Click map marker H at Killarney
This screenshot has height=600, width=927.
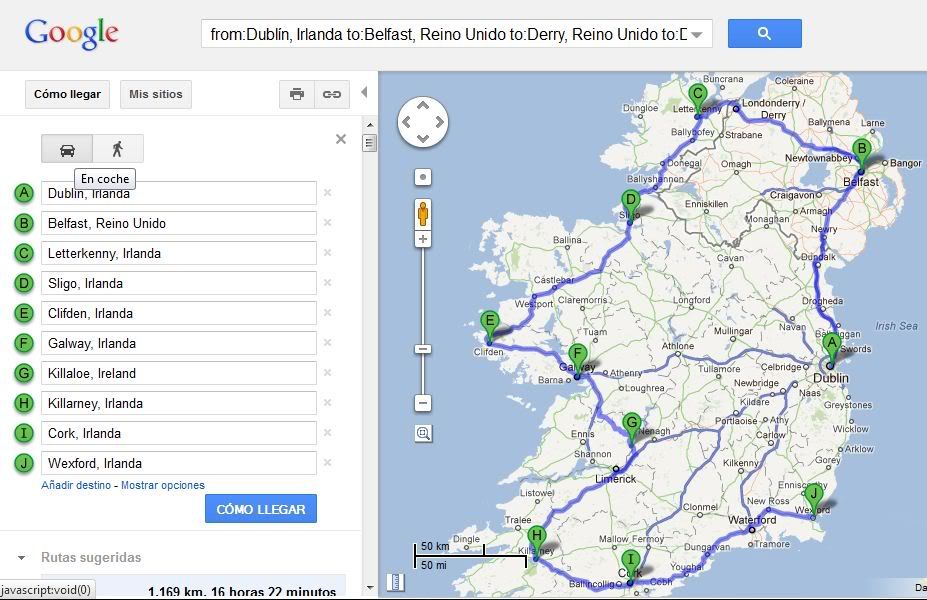tap(536, 540)
